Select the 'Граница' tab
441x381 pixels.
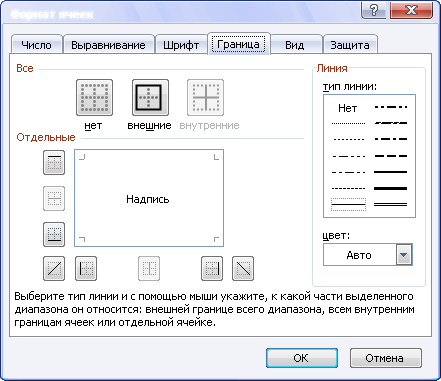click(239, 44)
